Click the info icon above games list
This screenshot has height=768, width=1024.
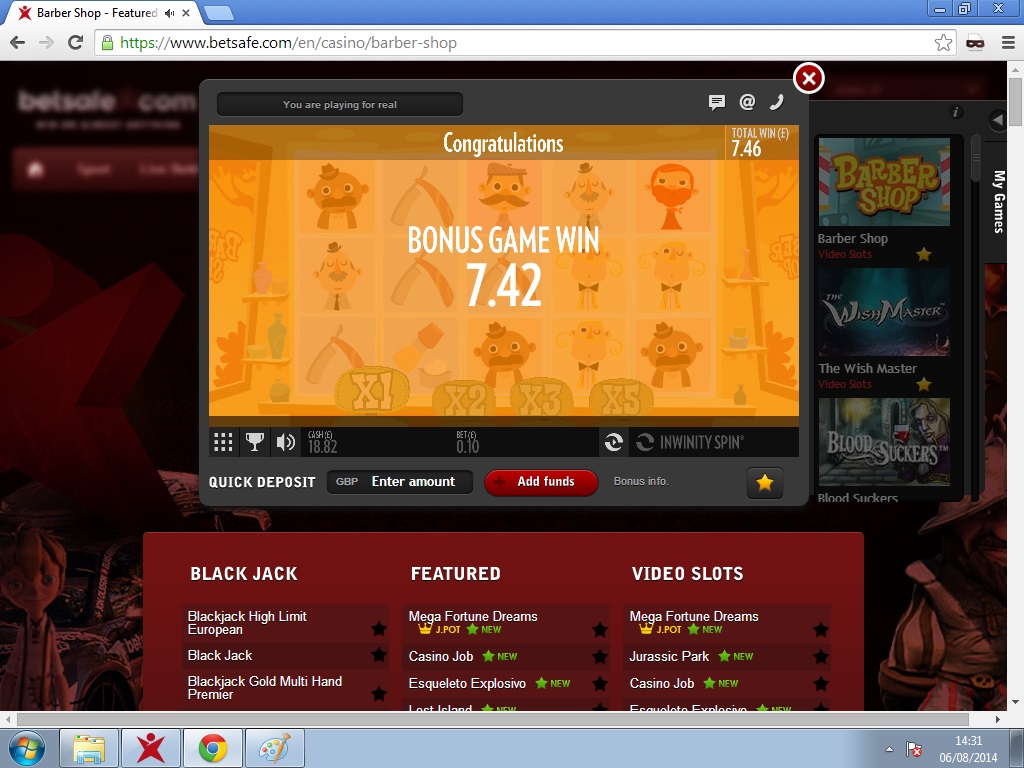pyautogui.click(x=955, y=112)
